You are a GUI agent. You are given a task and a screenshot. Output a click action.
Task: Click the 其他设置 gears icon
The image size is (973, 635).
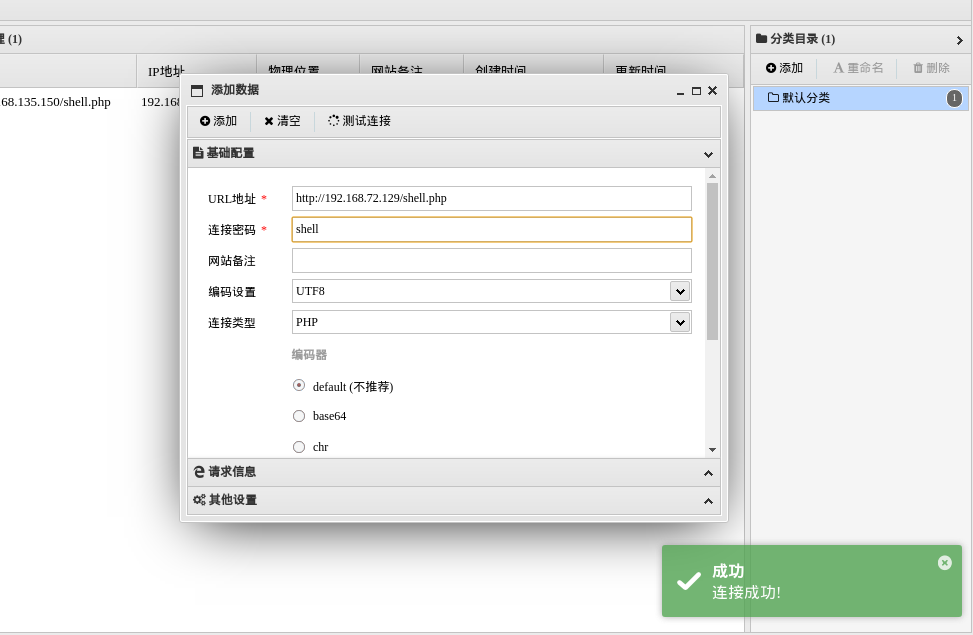(x=199, y=500)
